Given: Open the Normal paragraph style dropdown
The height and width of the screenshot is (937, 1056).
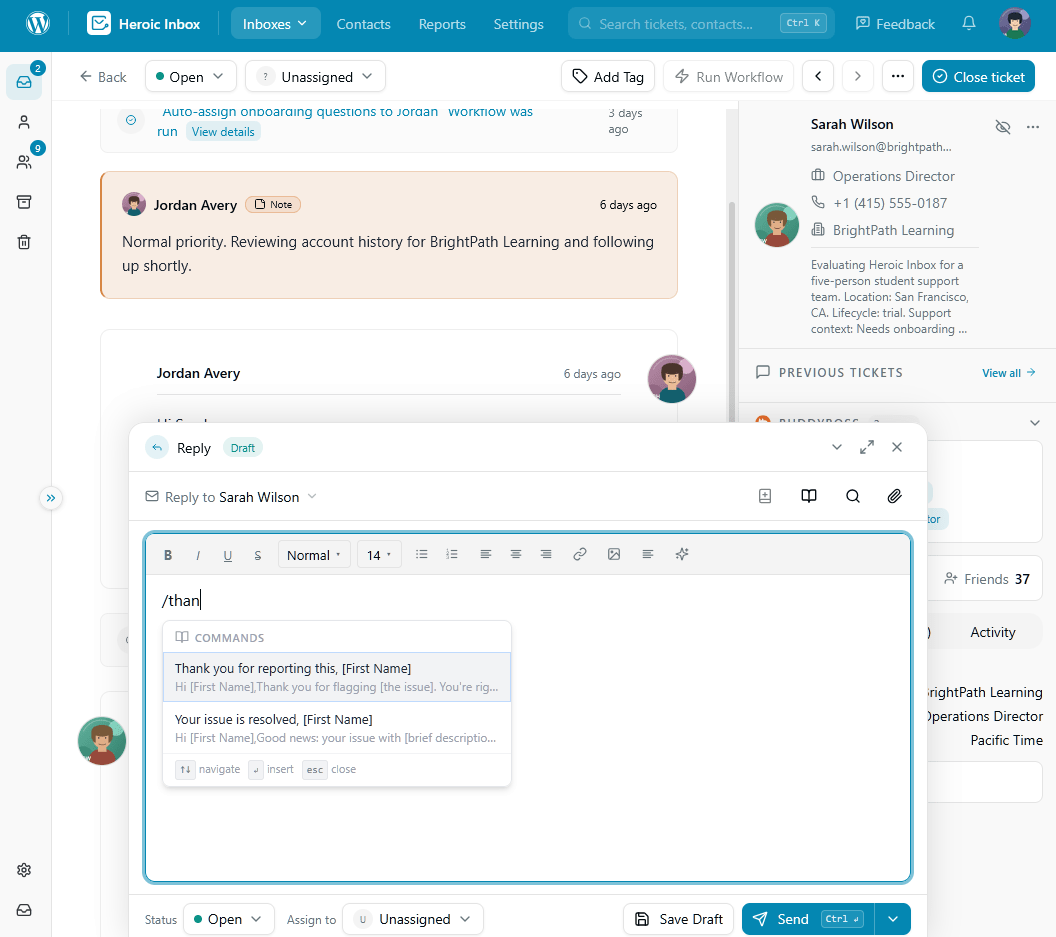Looking at the screenshot, I should point(314,554).
